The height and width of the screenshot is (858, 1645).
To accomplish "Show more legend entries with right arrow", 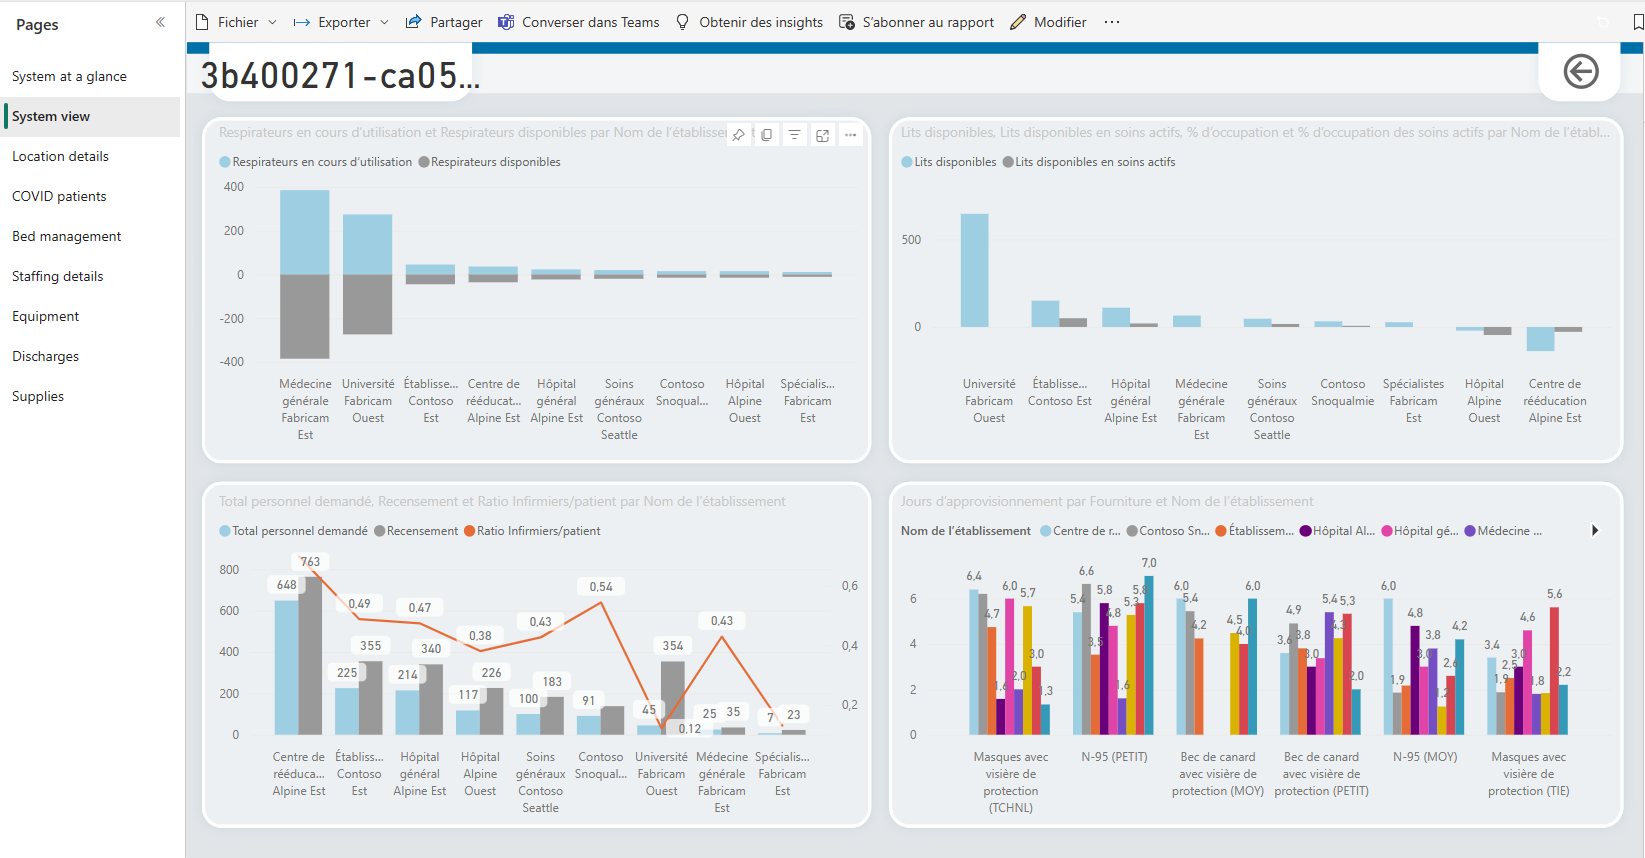I will 1595,531.
